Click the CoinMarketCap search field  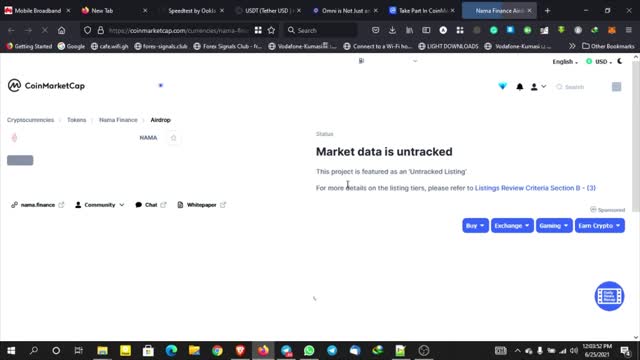coord(575,87)
